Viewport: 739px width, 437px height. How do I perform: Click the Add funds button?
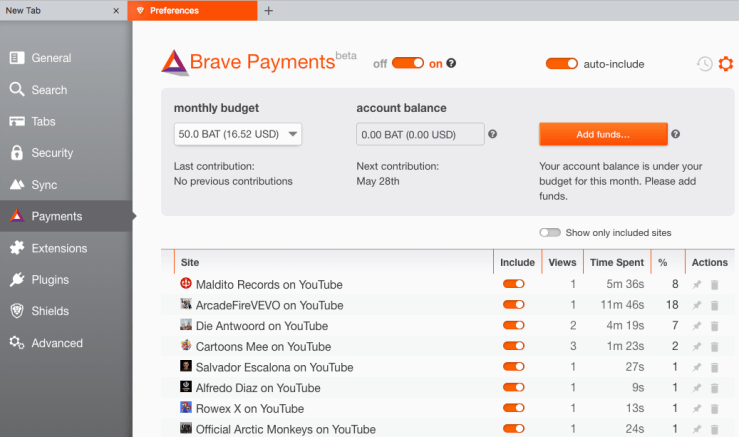(x=602, y=134)
